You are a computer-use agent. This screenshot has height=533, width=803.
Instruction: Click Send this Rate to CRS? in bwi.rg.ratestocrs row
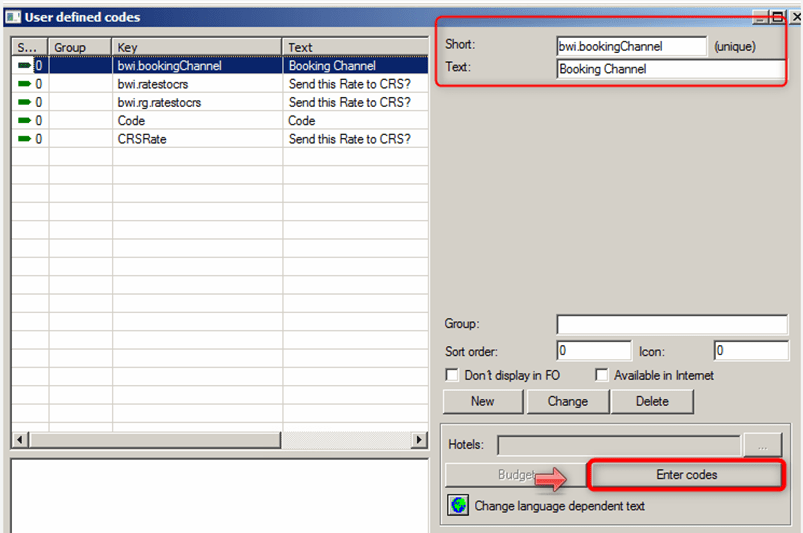click(x=355, y=102)
